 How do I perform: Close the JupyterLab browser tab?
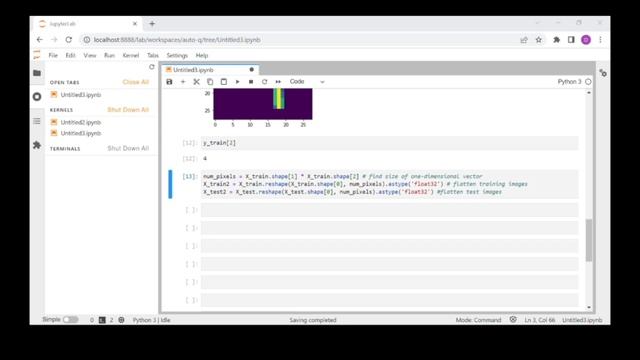tap(135, 24)
